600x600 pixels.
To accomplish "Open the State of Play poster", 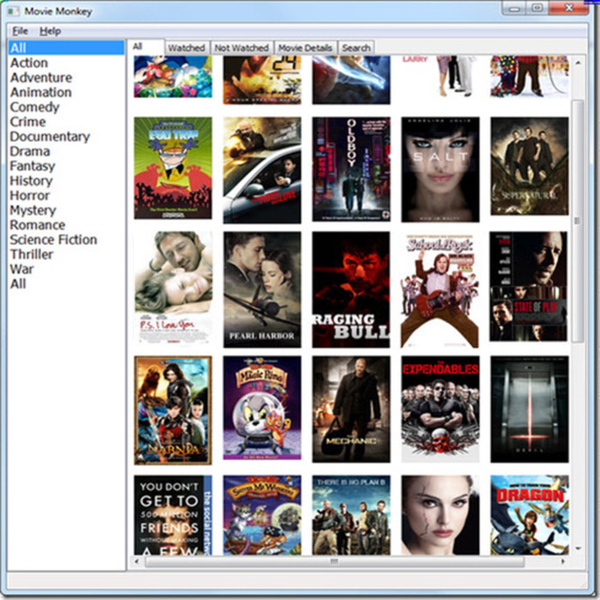I will click(x=529, y=286).
